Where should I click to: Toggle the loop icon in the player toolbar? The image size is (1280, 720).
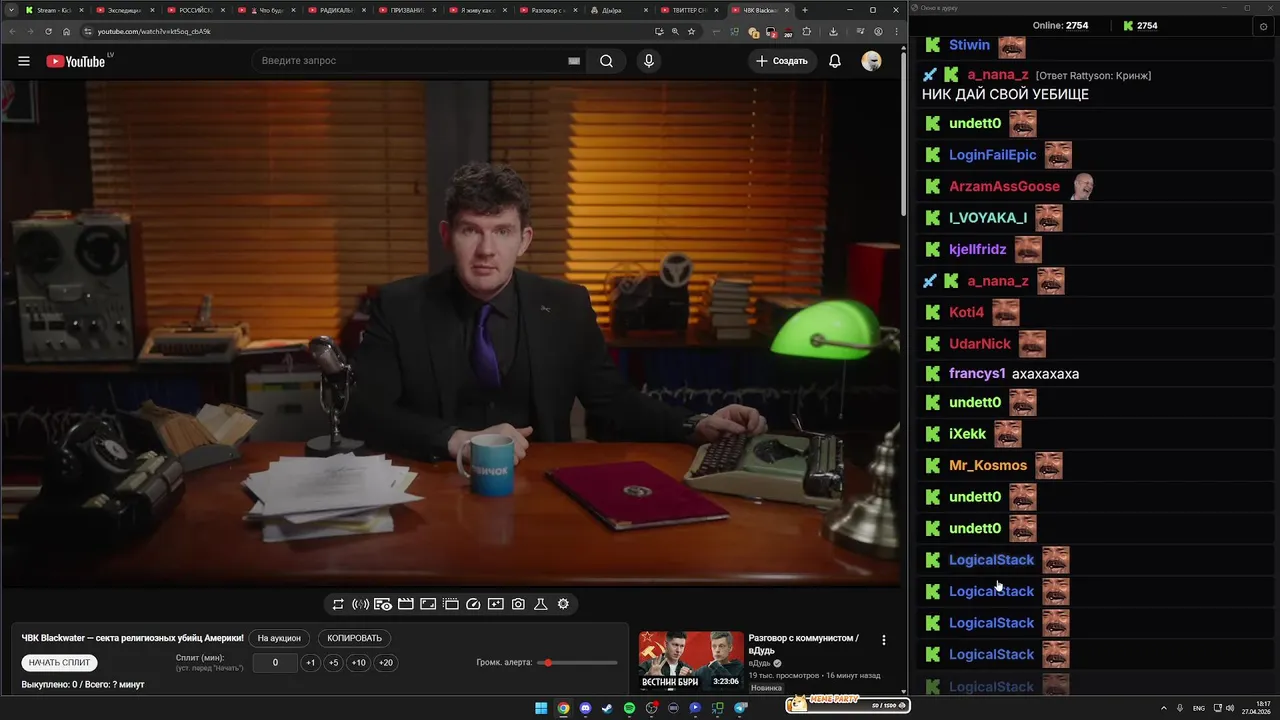click(x=338, y=604)
